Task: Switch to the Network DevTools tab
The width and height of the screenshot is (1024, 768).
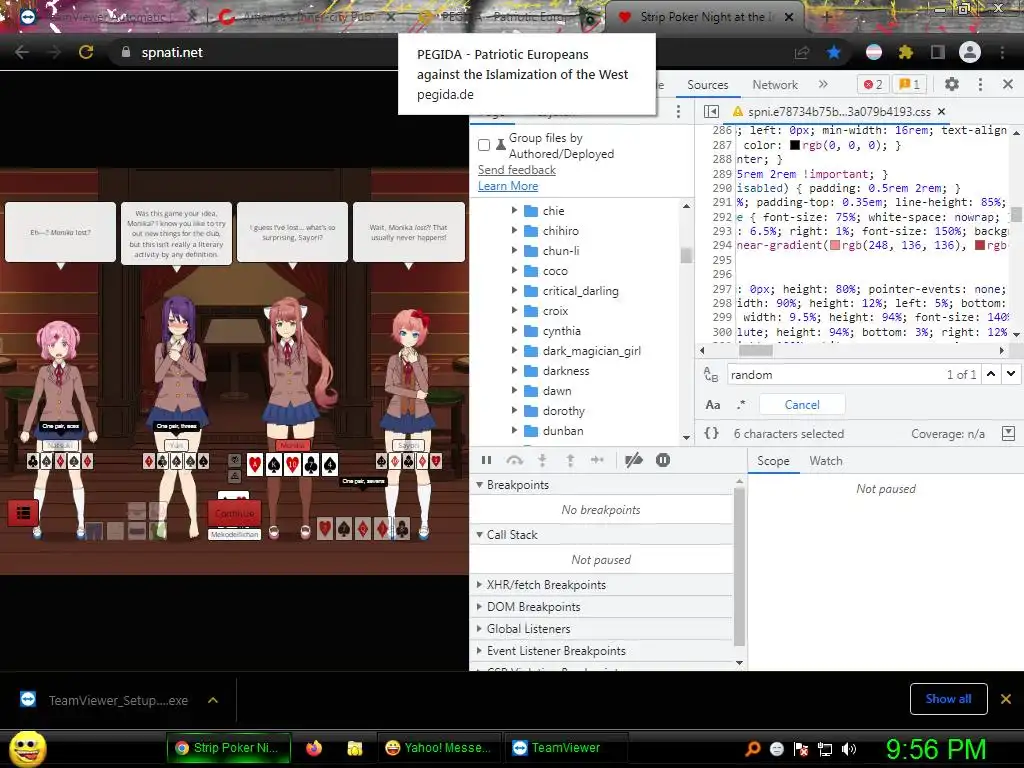Action: pos(775,85)
